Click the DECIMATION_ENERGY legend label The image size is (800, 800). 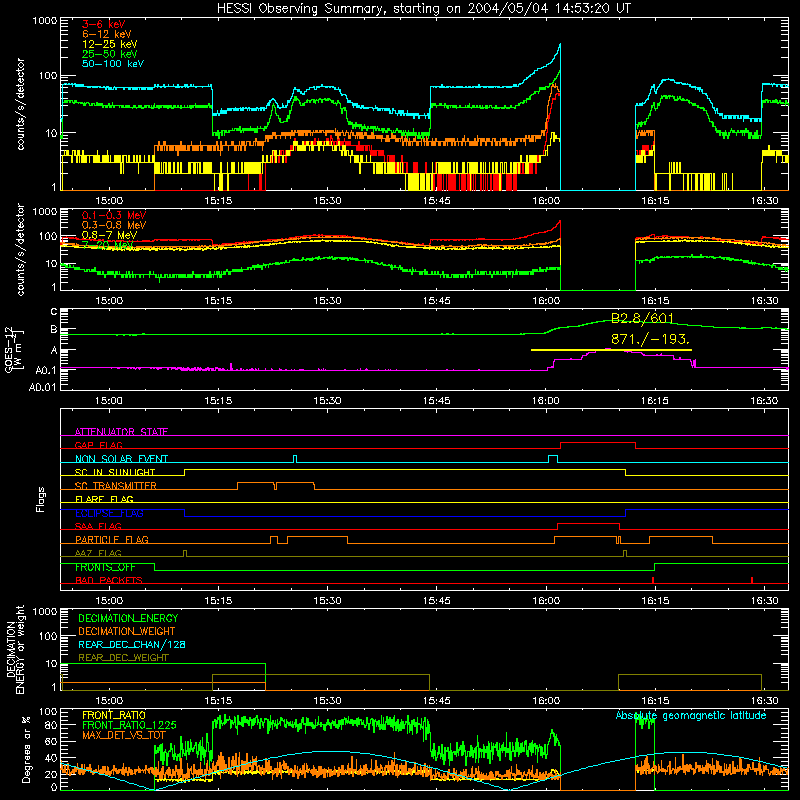pyautogui.click(x=128, y=618)
